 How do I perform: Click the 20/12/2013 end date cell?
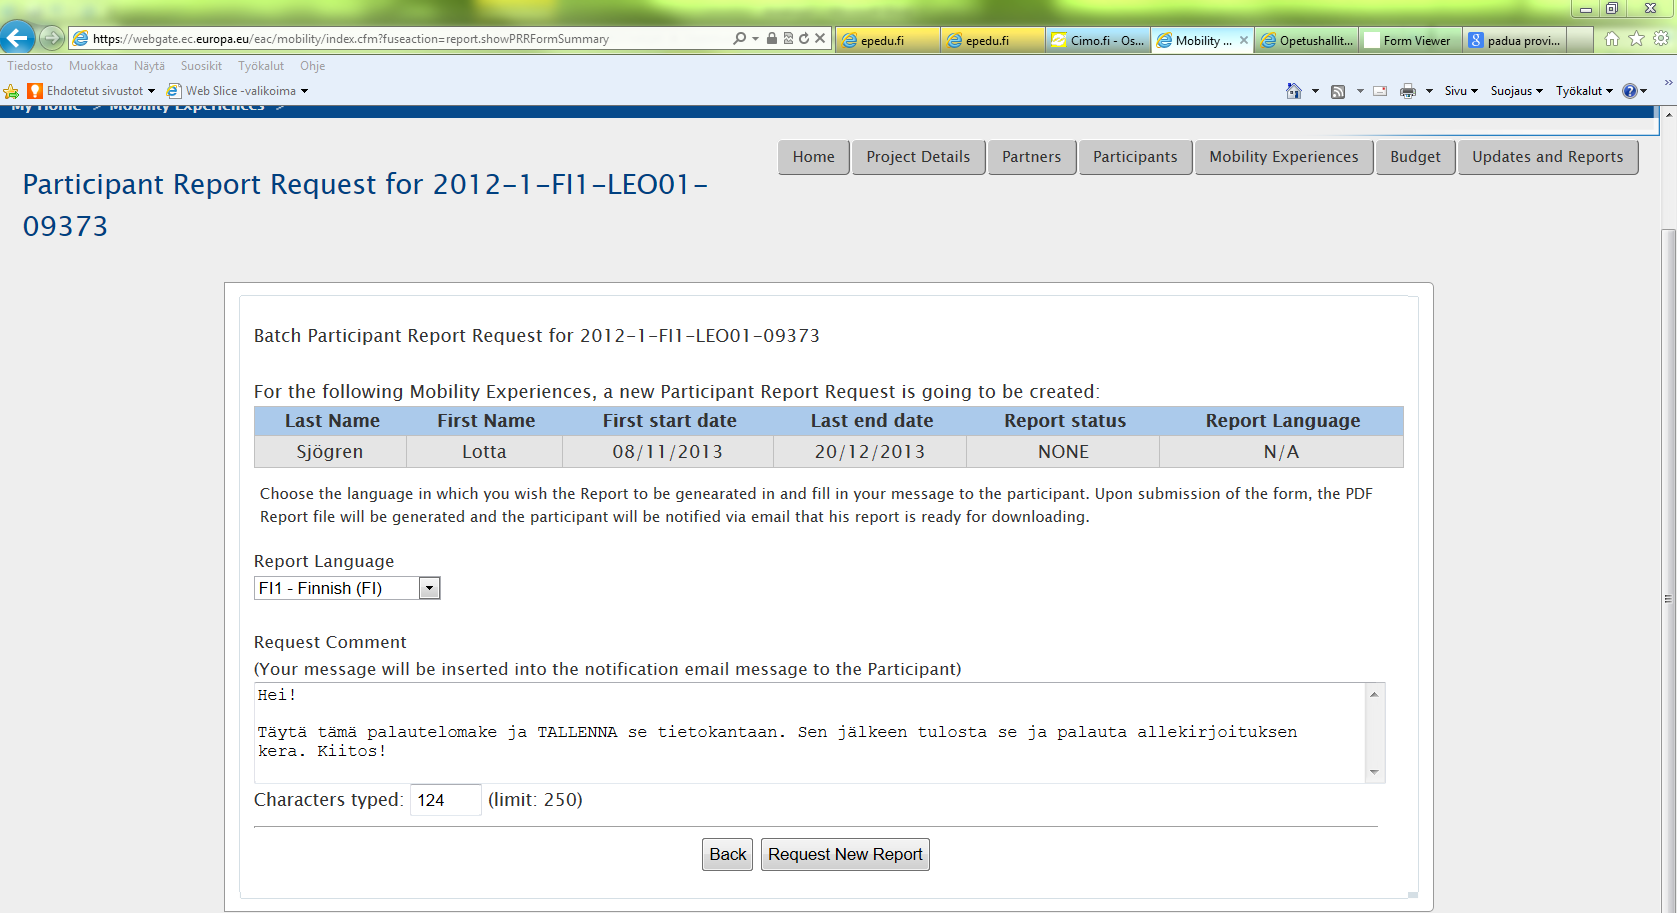870,452
